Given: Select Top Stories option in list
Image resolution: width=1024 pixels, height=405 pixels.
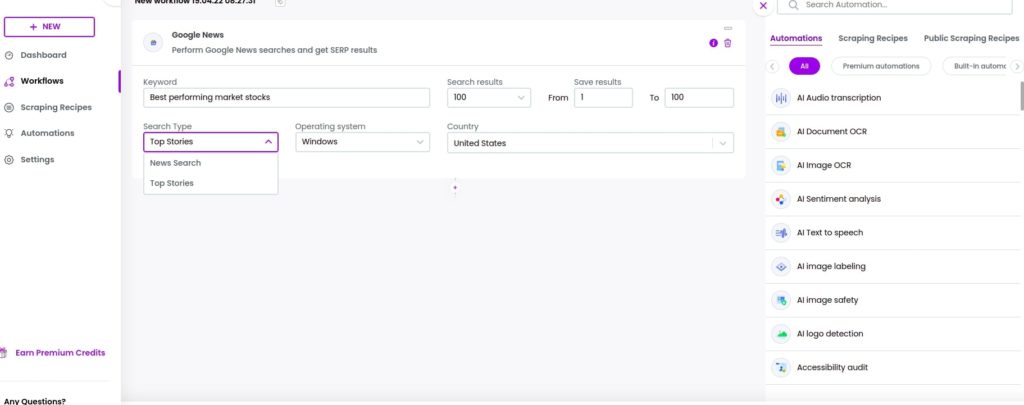Looking at the screenshot, I should pos(211,184).
